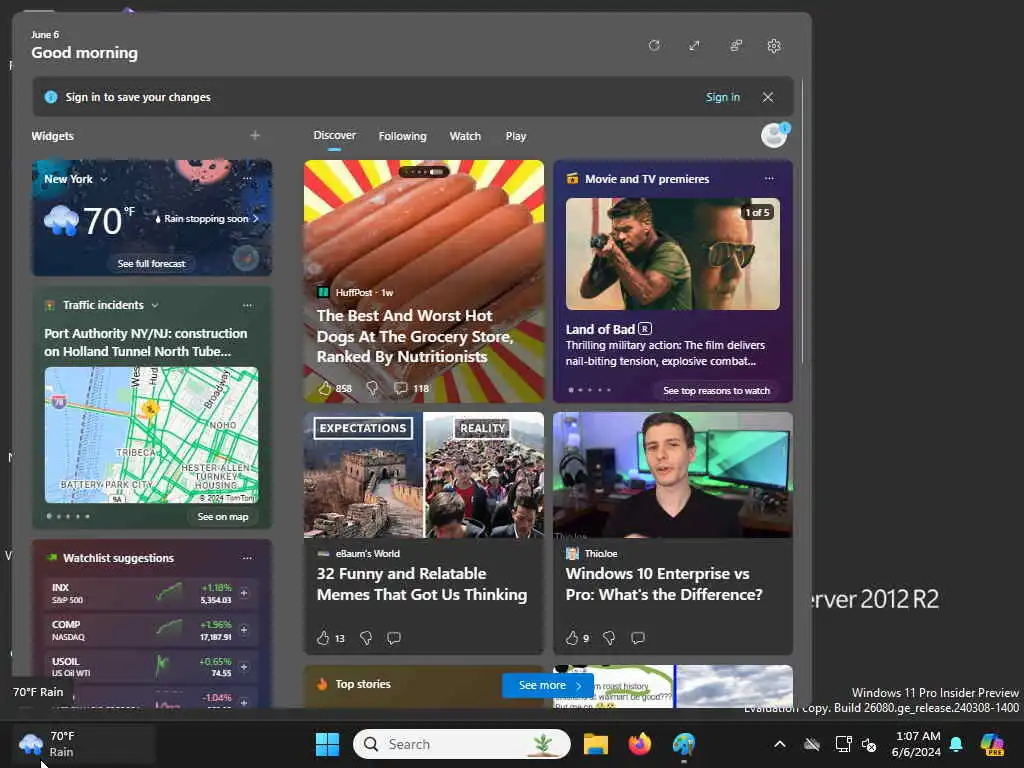Viewport: 1024px width, 768px height.
Task: Click the widgets board scrollbar
Action: (803, 222)
